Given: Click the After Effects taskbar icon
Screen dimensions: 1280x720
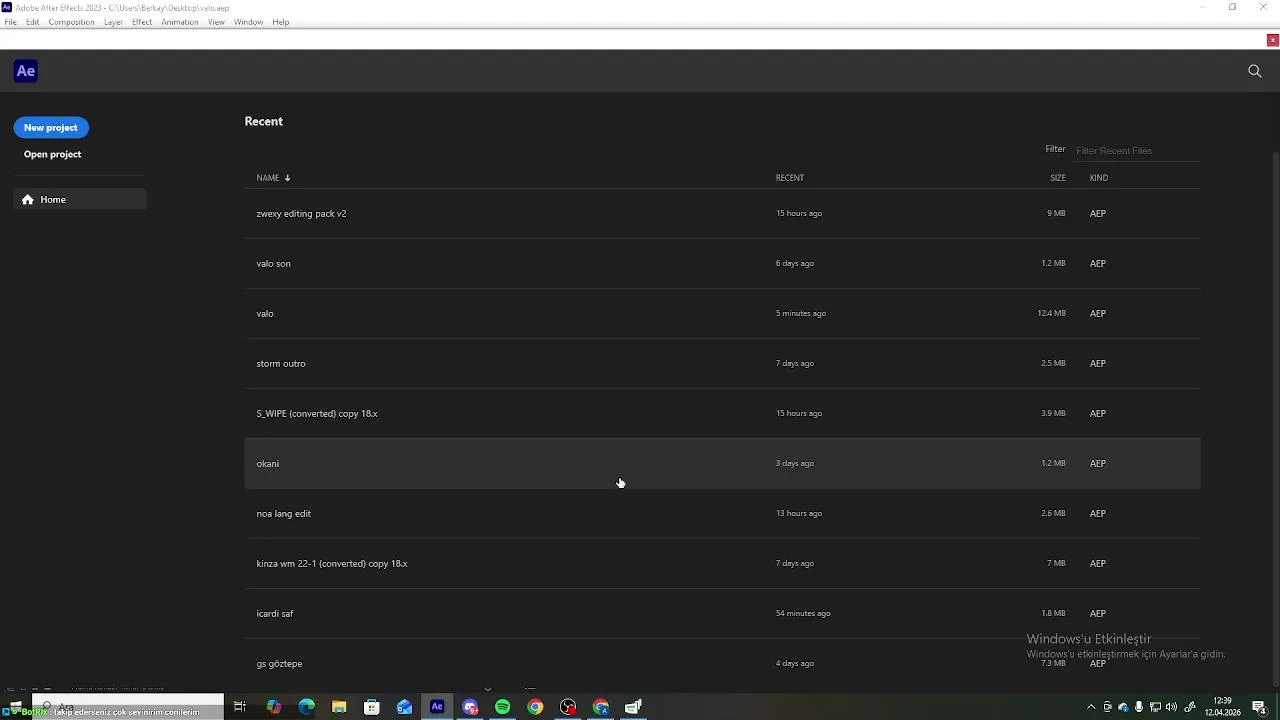Looking at the screenshot, I should tap(437, 707).
